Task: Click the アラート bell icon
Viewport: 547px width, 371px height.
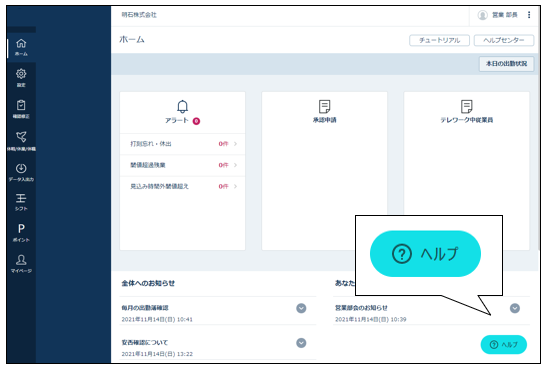Action: [x=182, y=106]
